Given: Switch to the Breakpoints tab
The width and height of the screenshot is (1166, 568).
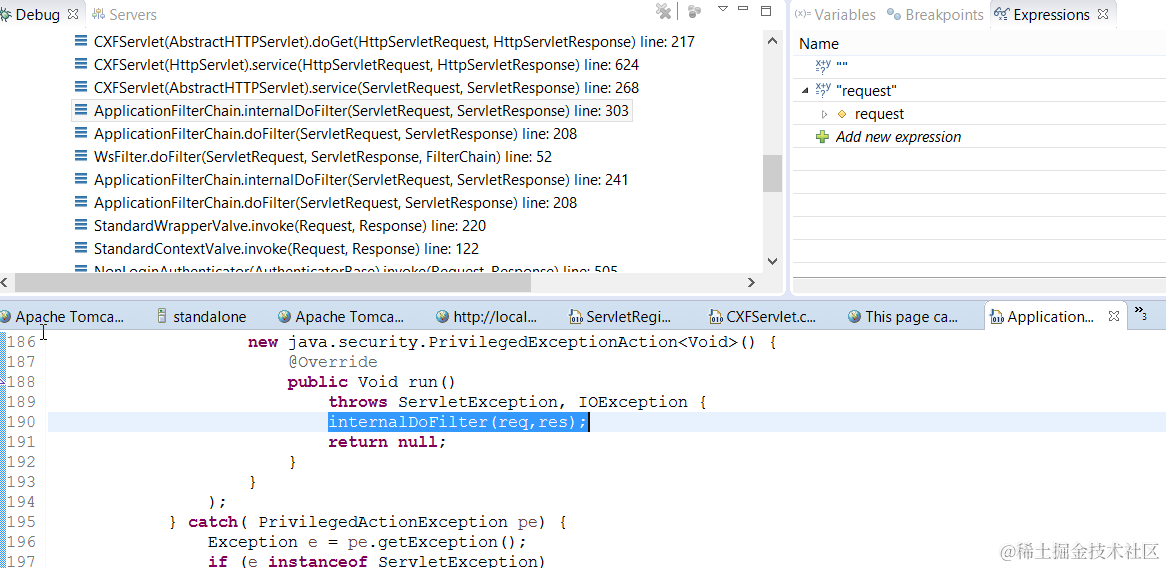Looking at the screenshot, I should 935,14.
